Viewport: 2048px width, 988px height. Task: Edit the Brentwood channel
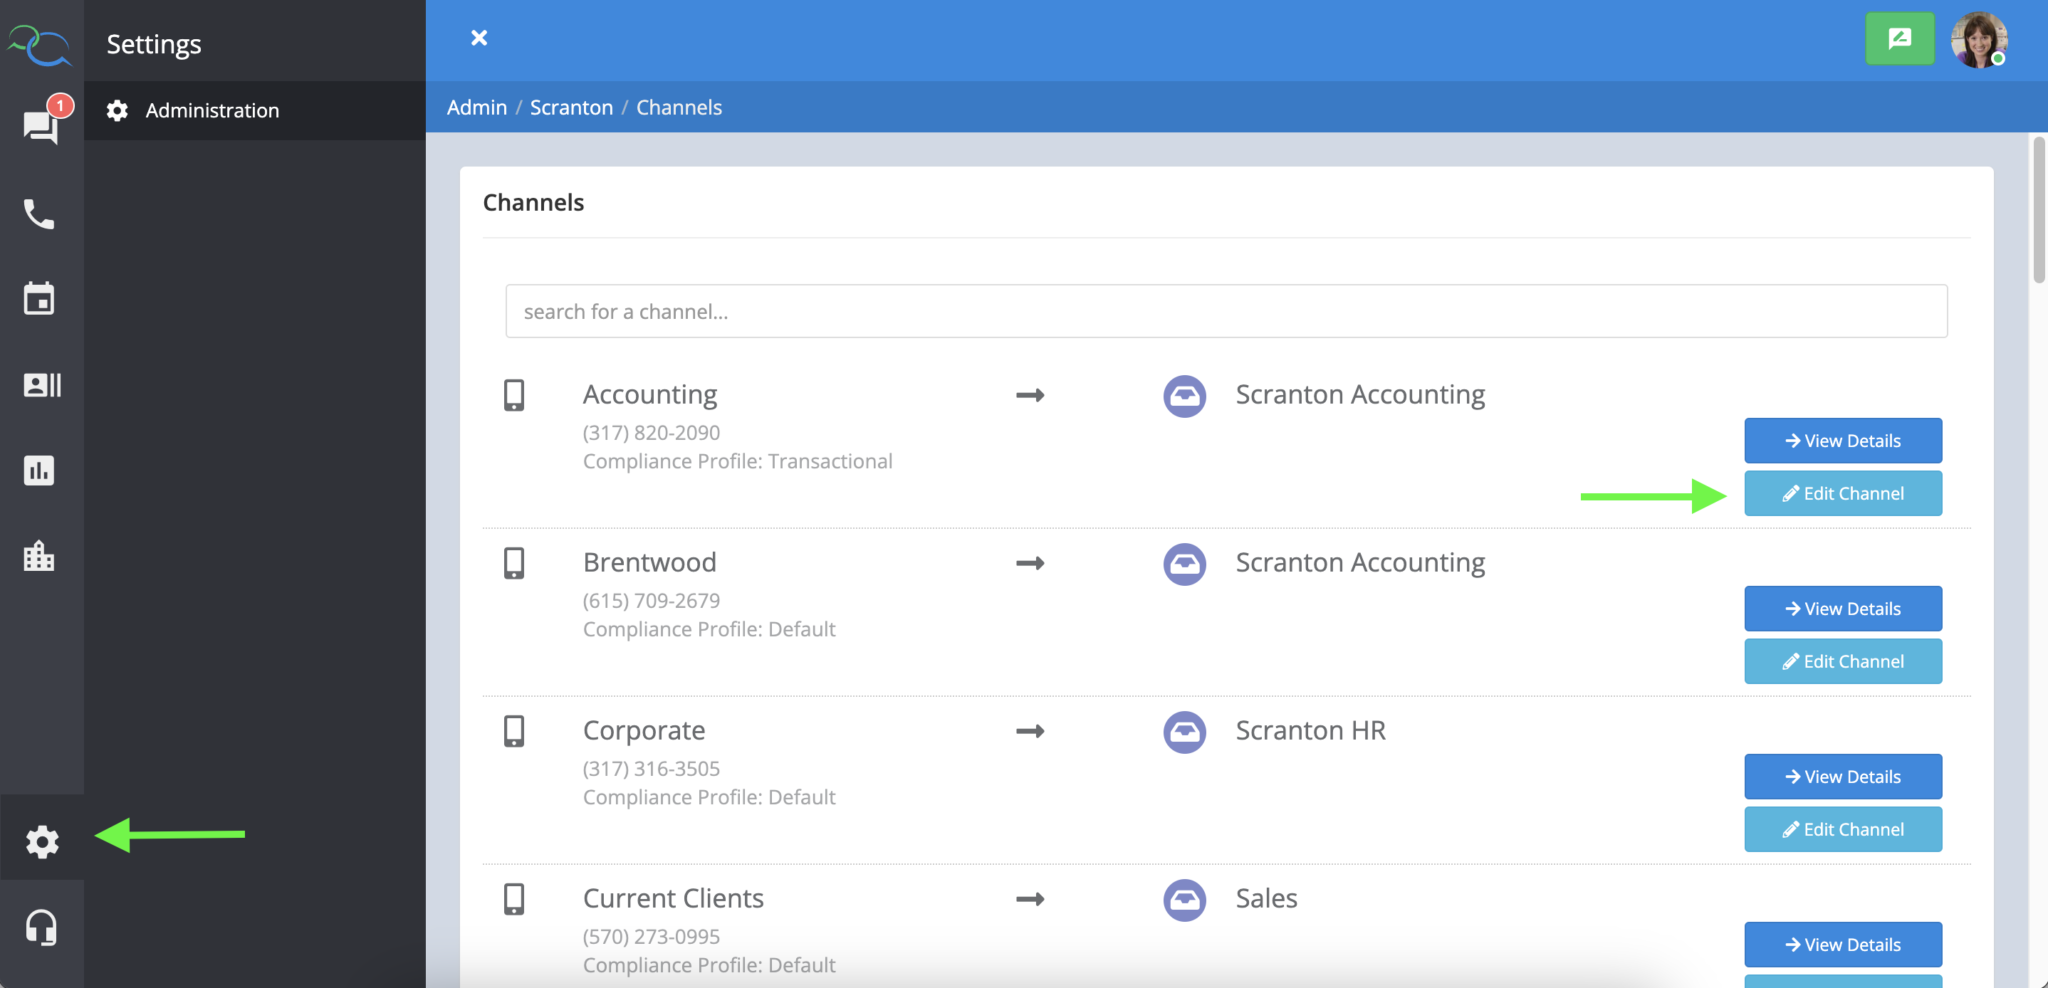pos(1842,661)
